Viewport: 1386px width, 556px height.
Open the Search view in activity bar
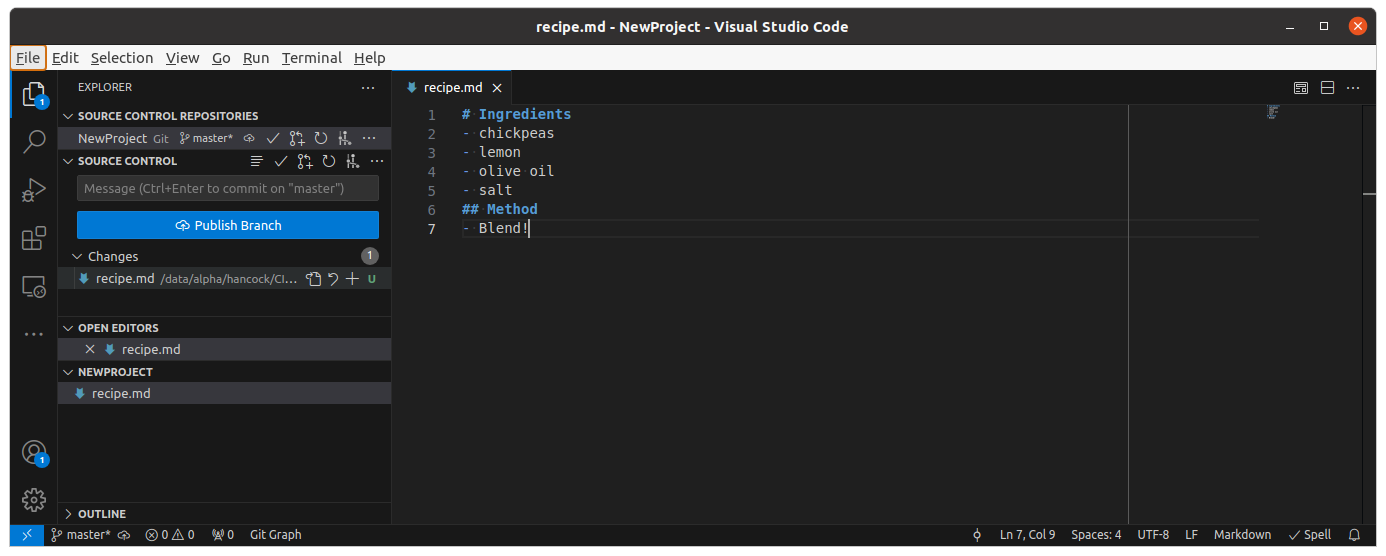pos(34,141)
